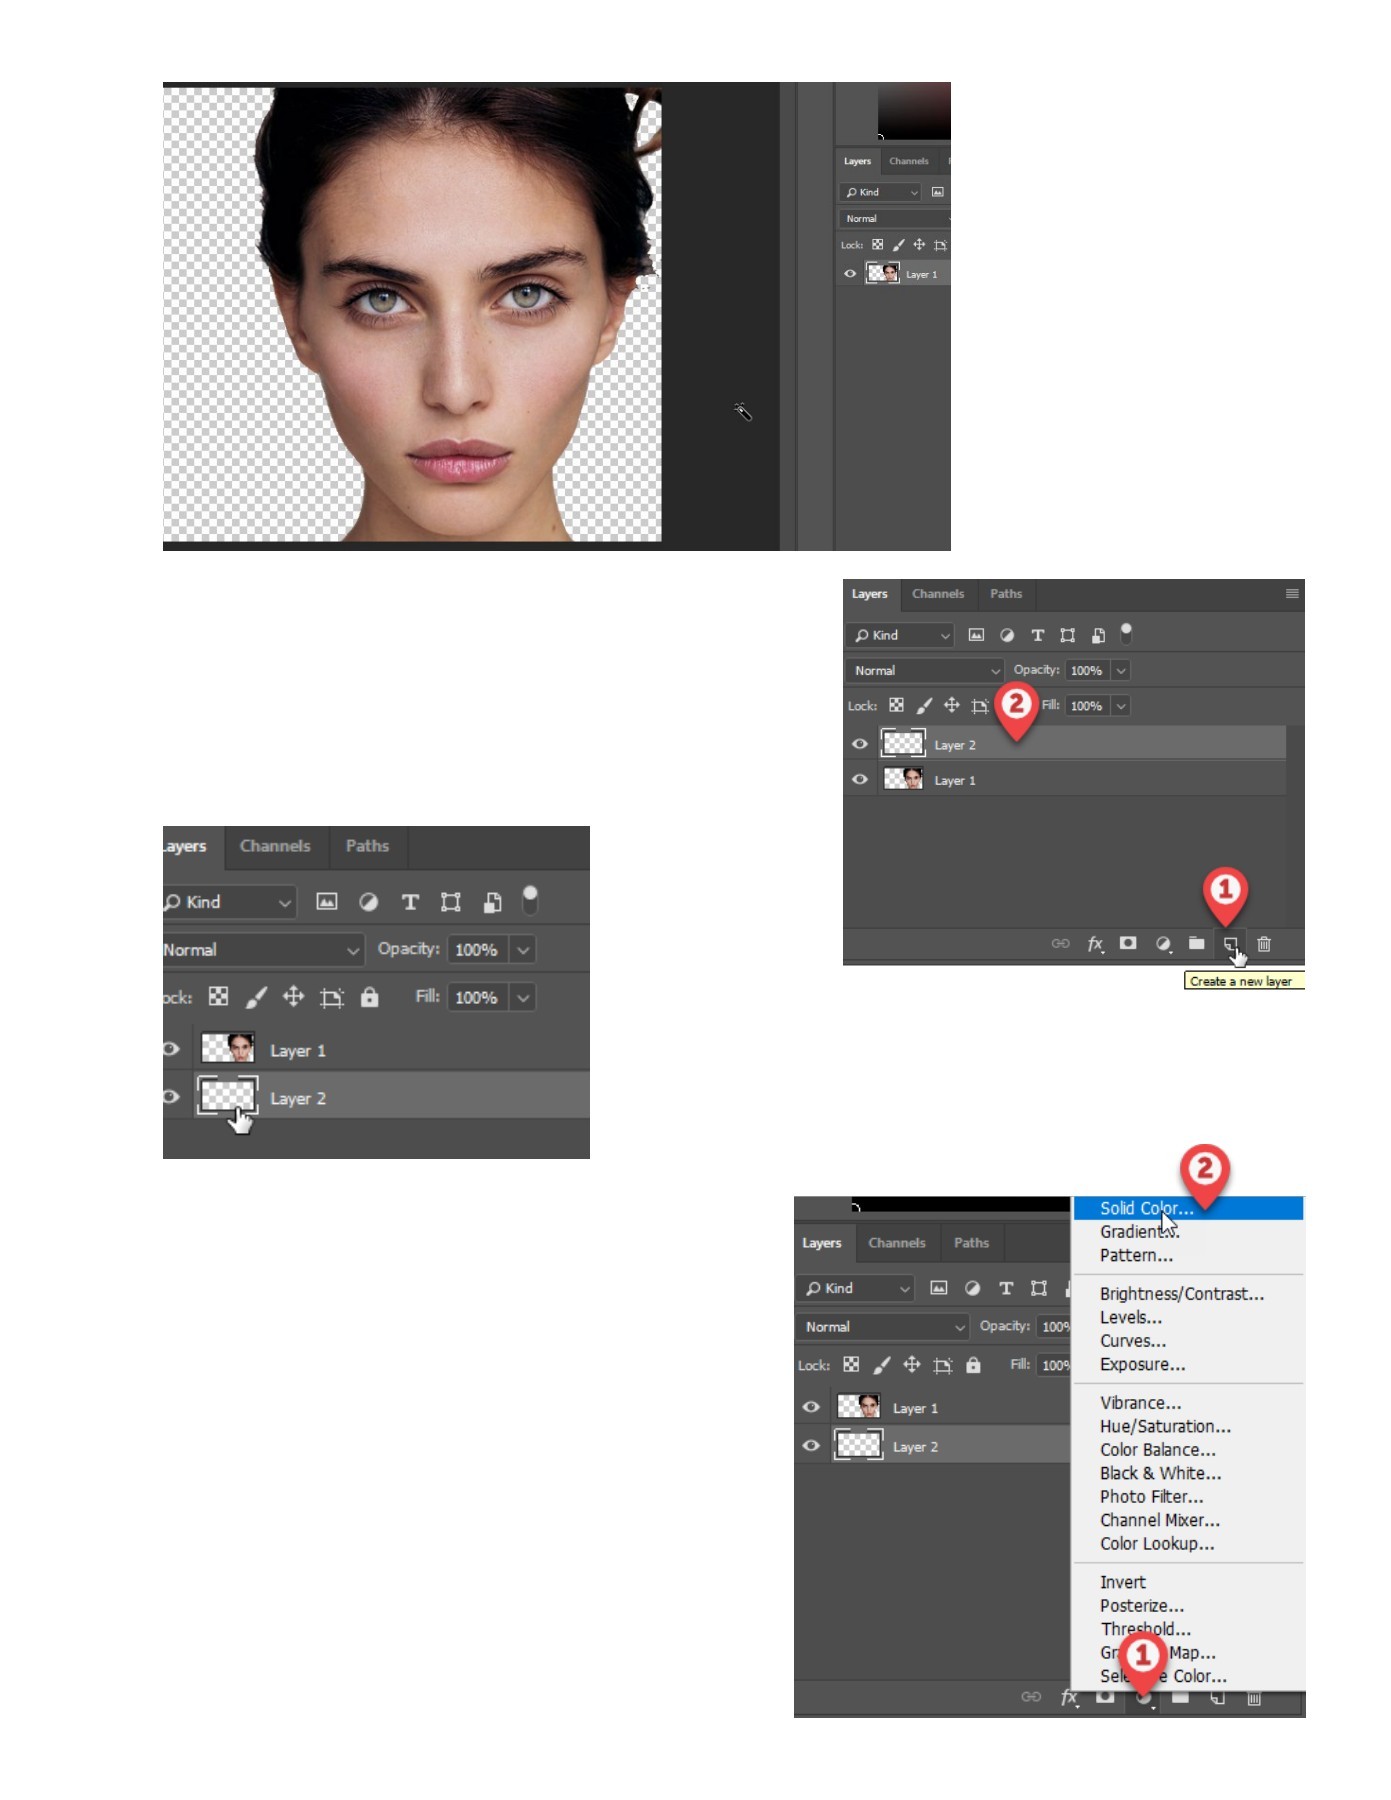Toggle layer filtering switch in left enlarged panel

point(530,900)
